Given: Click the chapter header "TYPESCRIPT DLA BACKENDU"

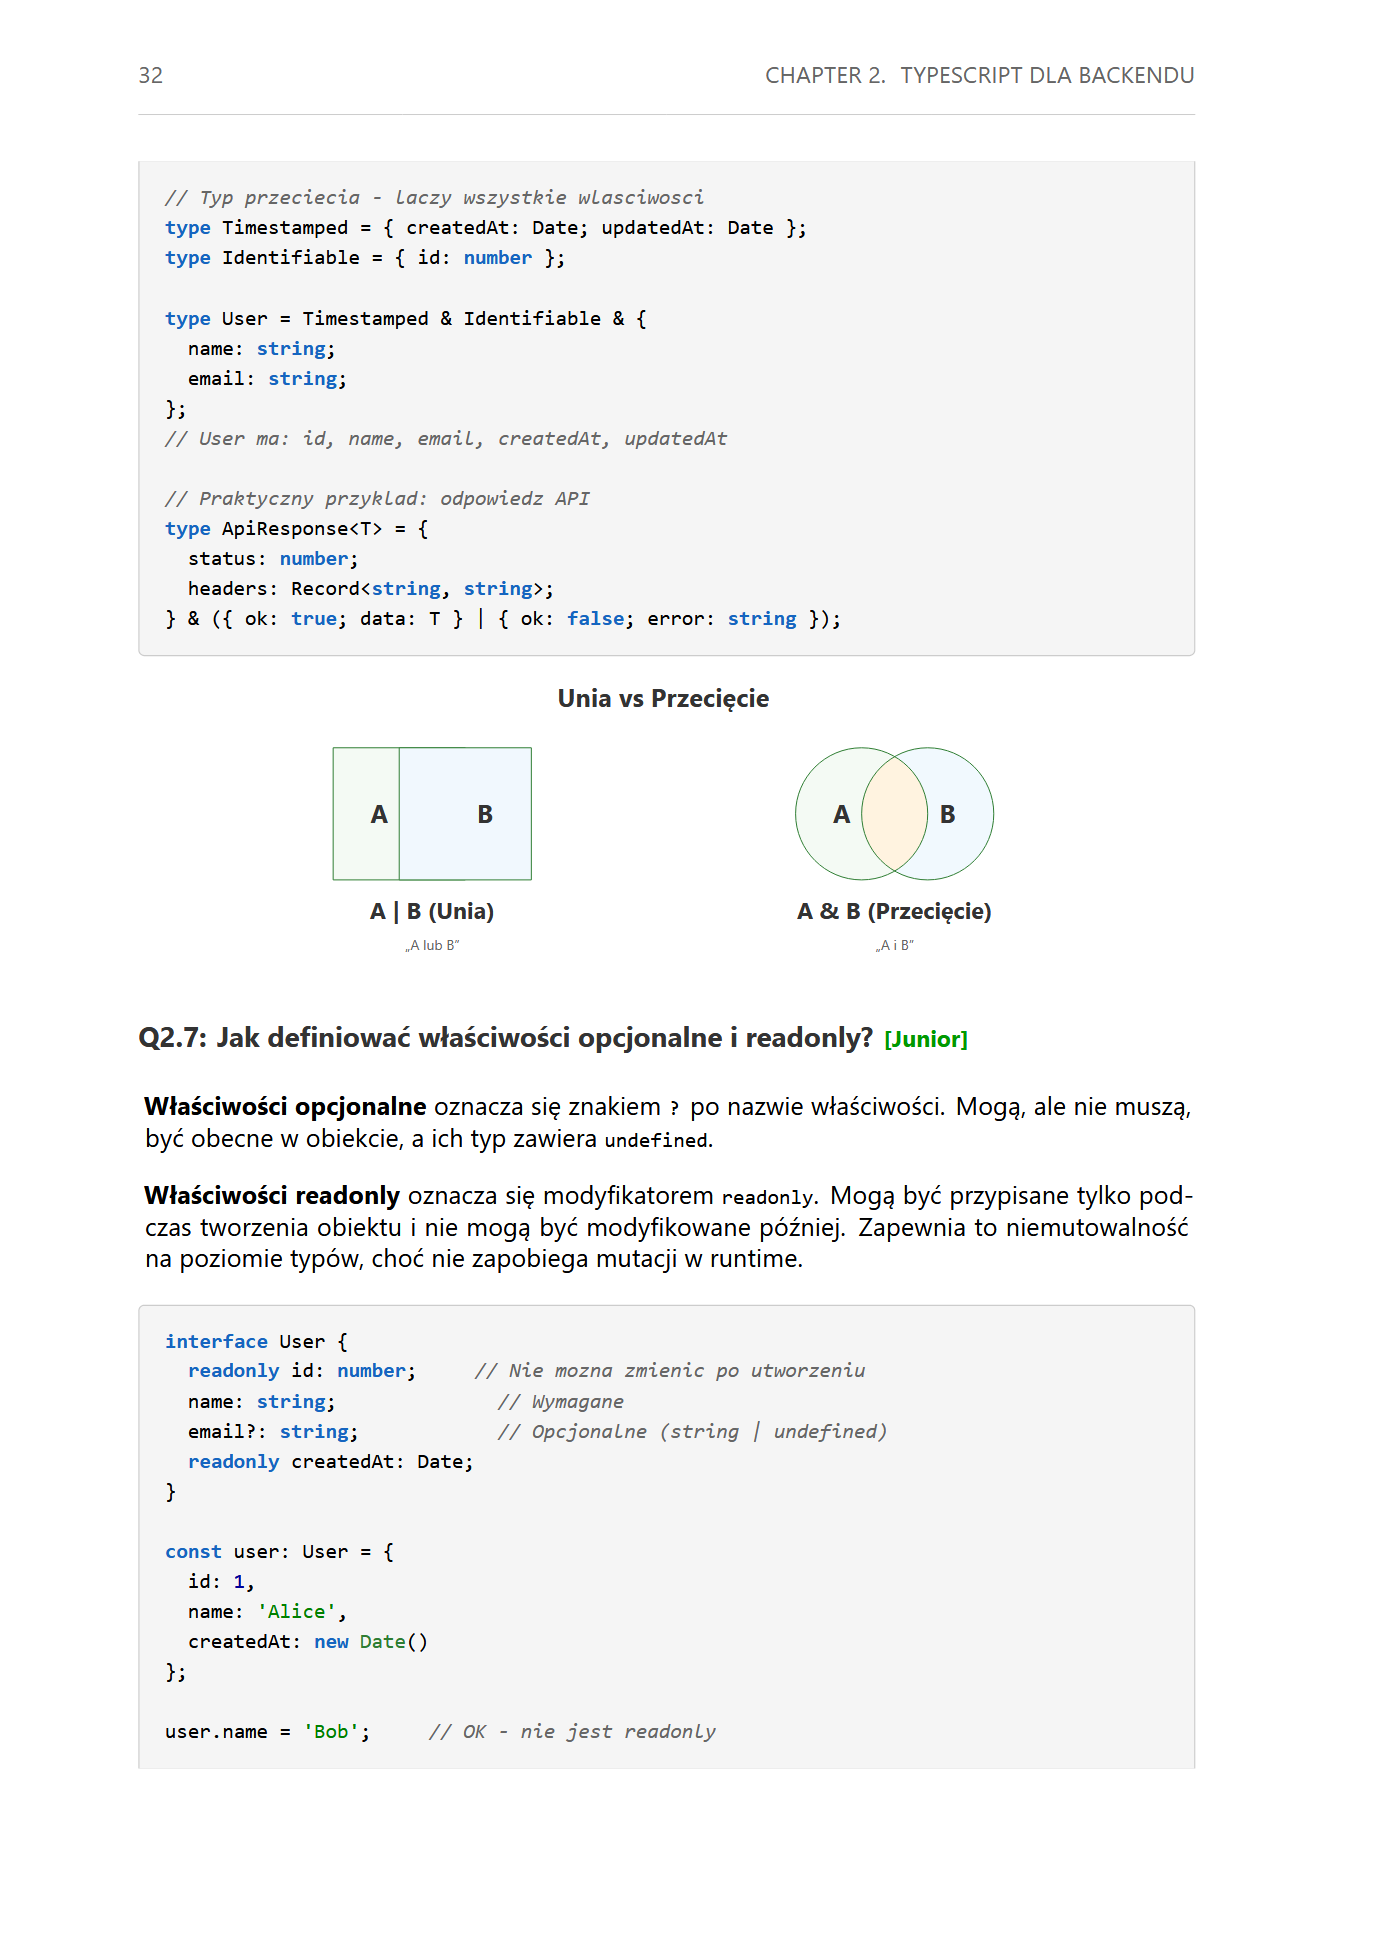Looking at the screenshot, I should [1046, 76].
